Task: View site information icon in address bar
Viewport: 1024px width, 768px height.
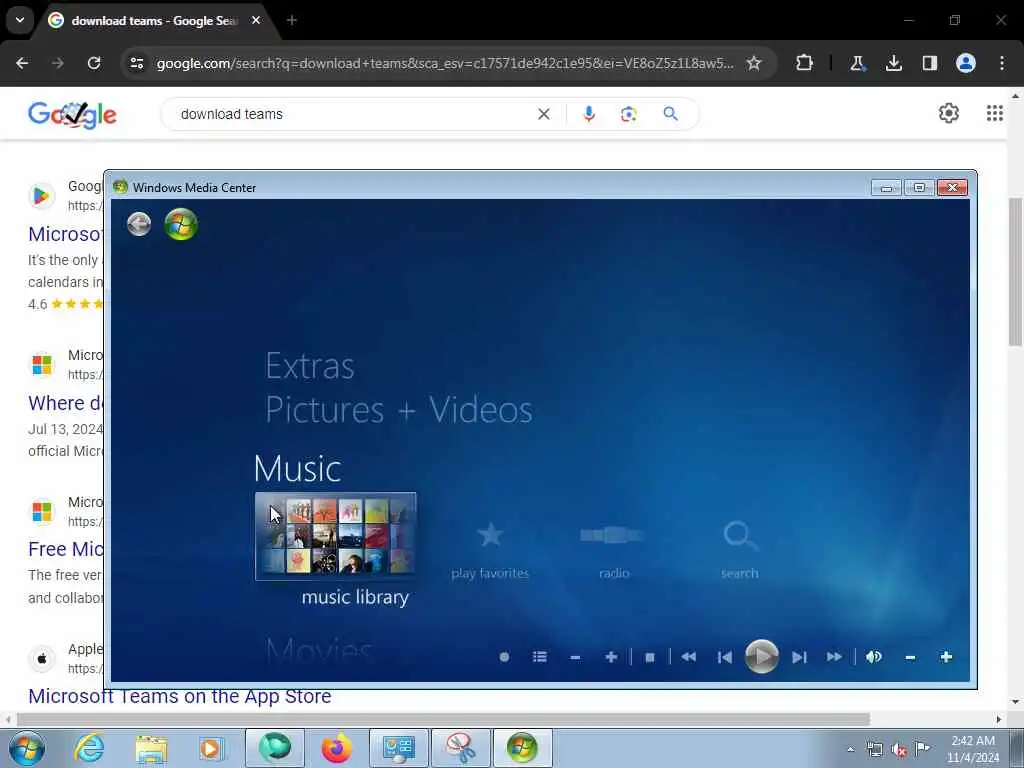Action: click(136, 63)
